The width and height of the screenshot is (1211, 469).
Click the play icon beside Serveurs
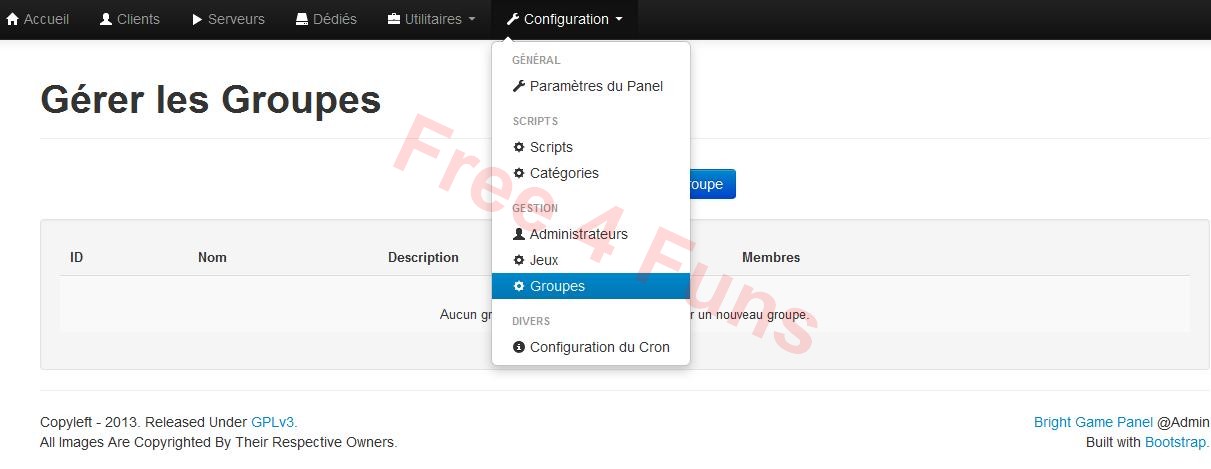(x=197, y=19)
